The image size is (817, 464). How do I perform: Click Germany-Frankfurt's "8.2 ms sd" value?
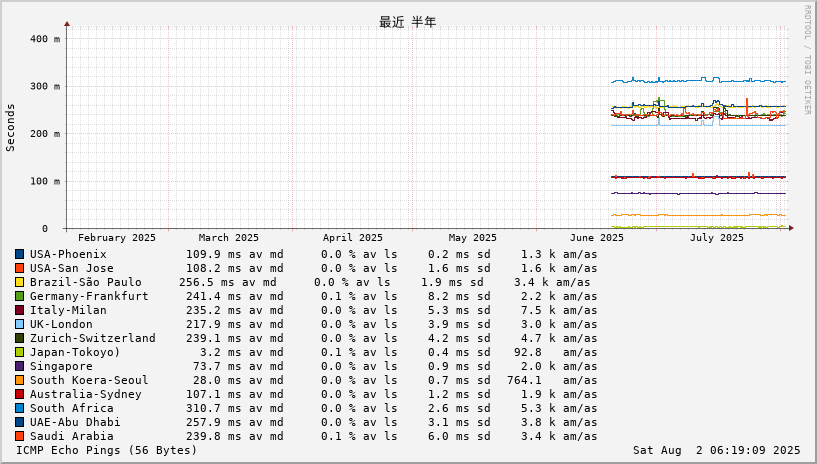click(x=459, y=296)
